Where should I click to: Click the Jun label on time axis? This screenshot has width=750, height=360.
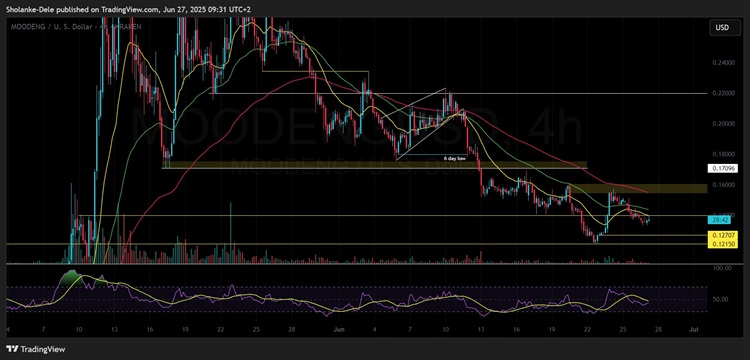click(x=339, y=330)
